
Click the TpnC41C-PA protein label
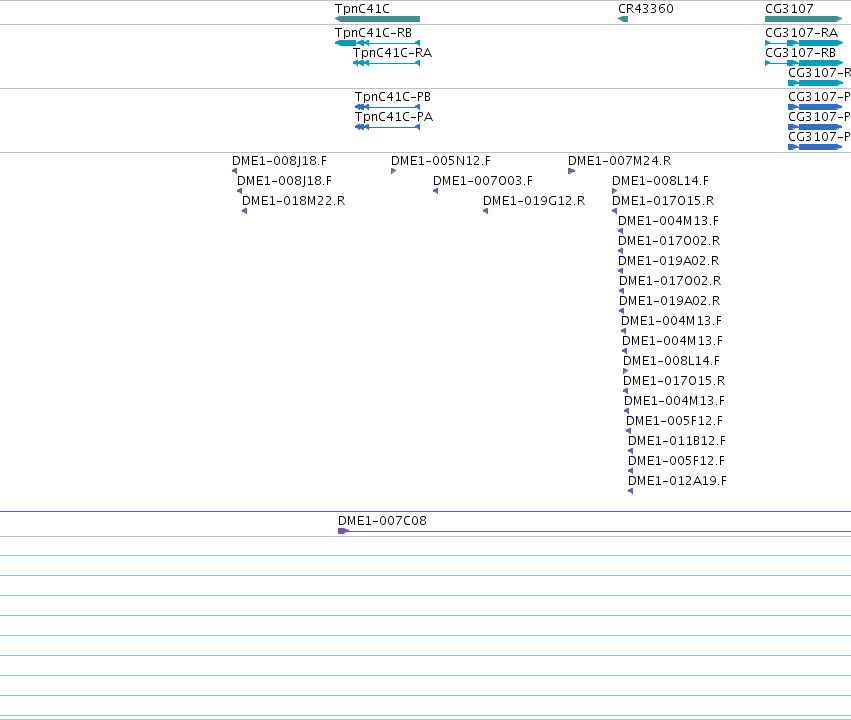[394, 117]
